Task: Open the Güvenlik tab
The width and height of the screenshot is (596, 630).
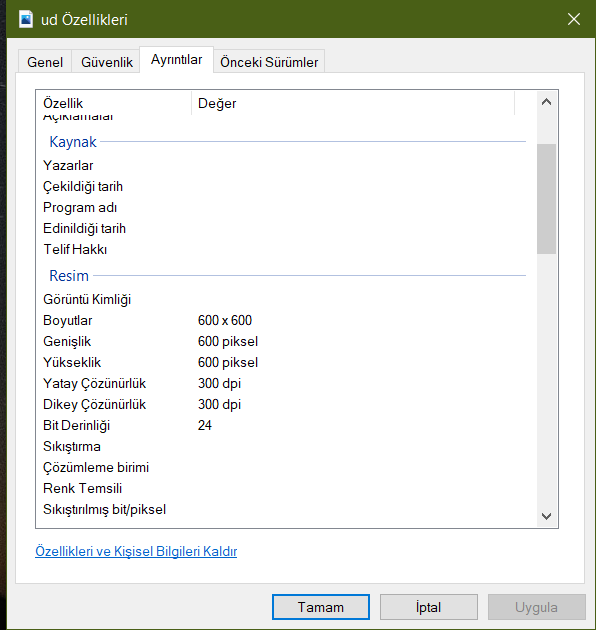Action: (107, 62)
